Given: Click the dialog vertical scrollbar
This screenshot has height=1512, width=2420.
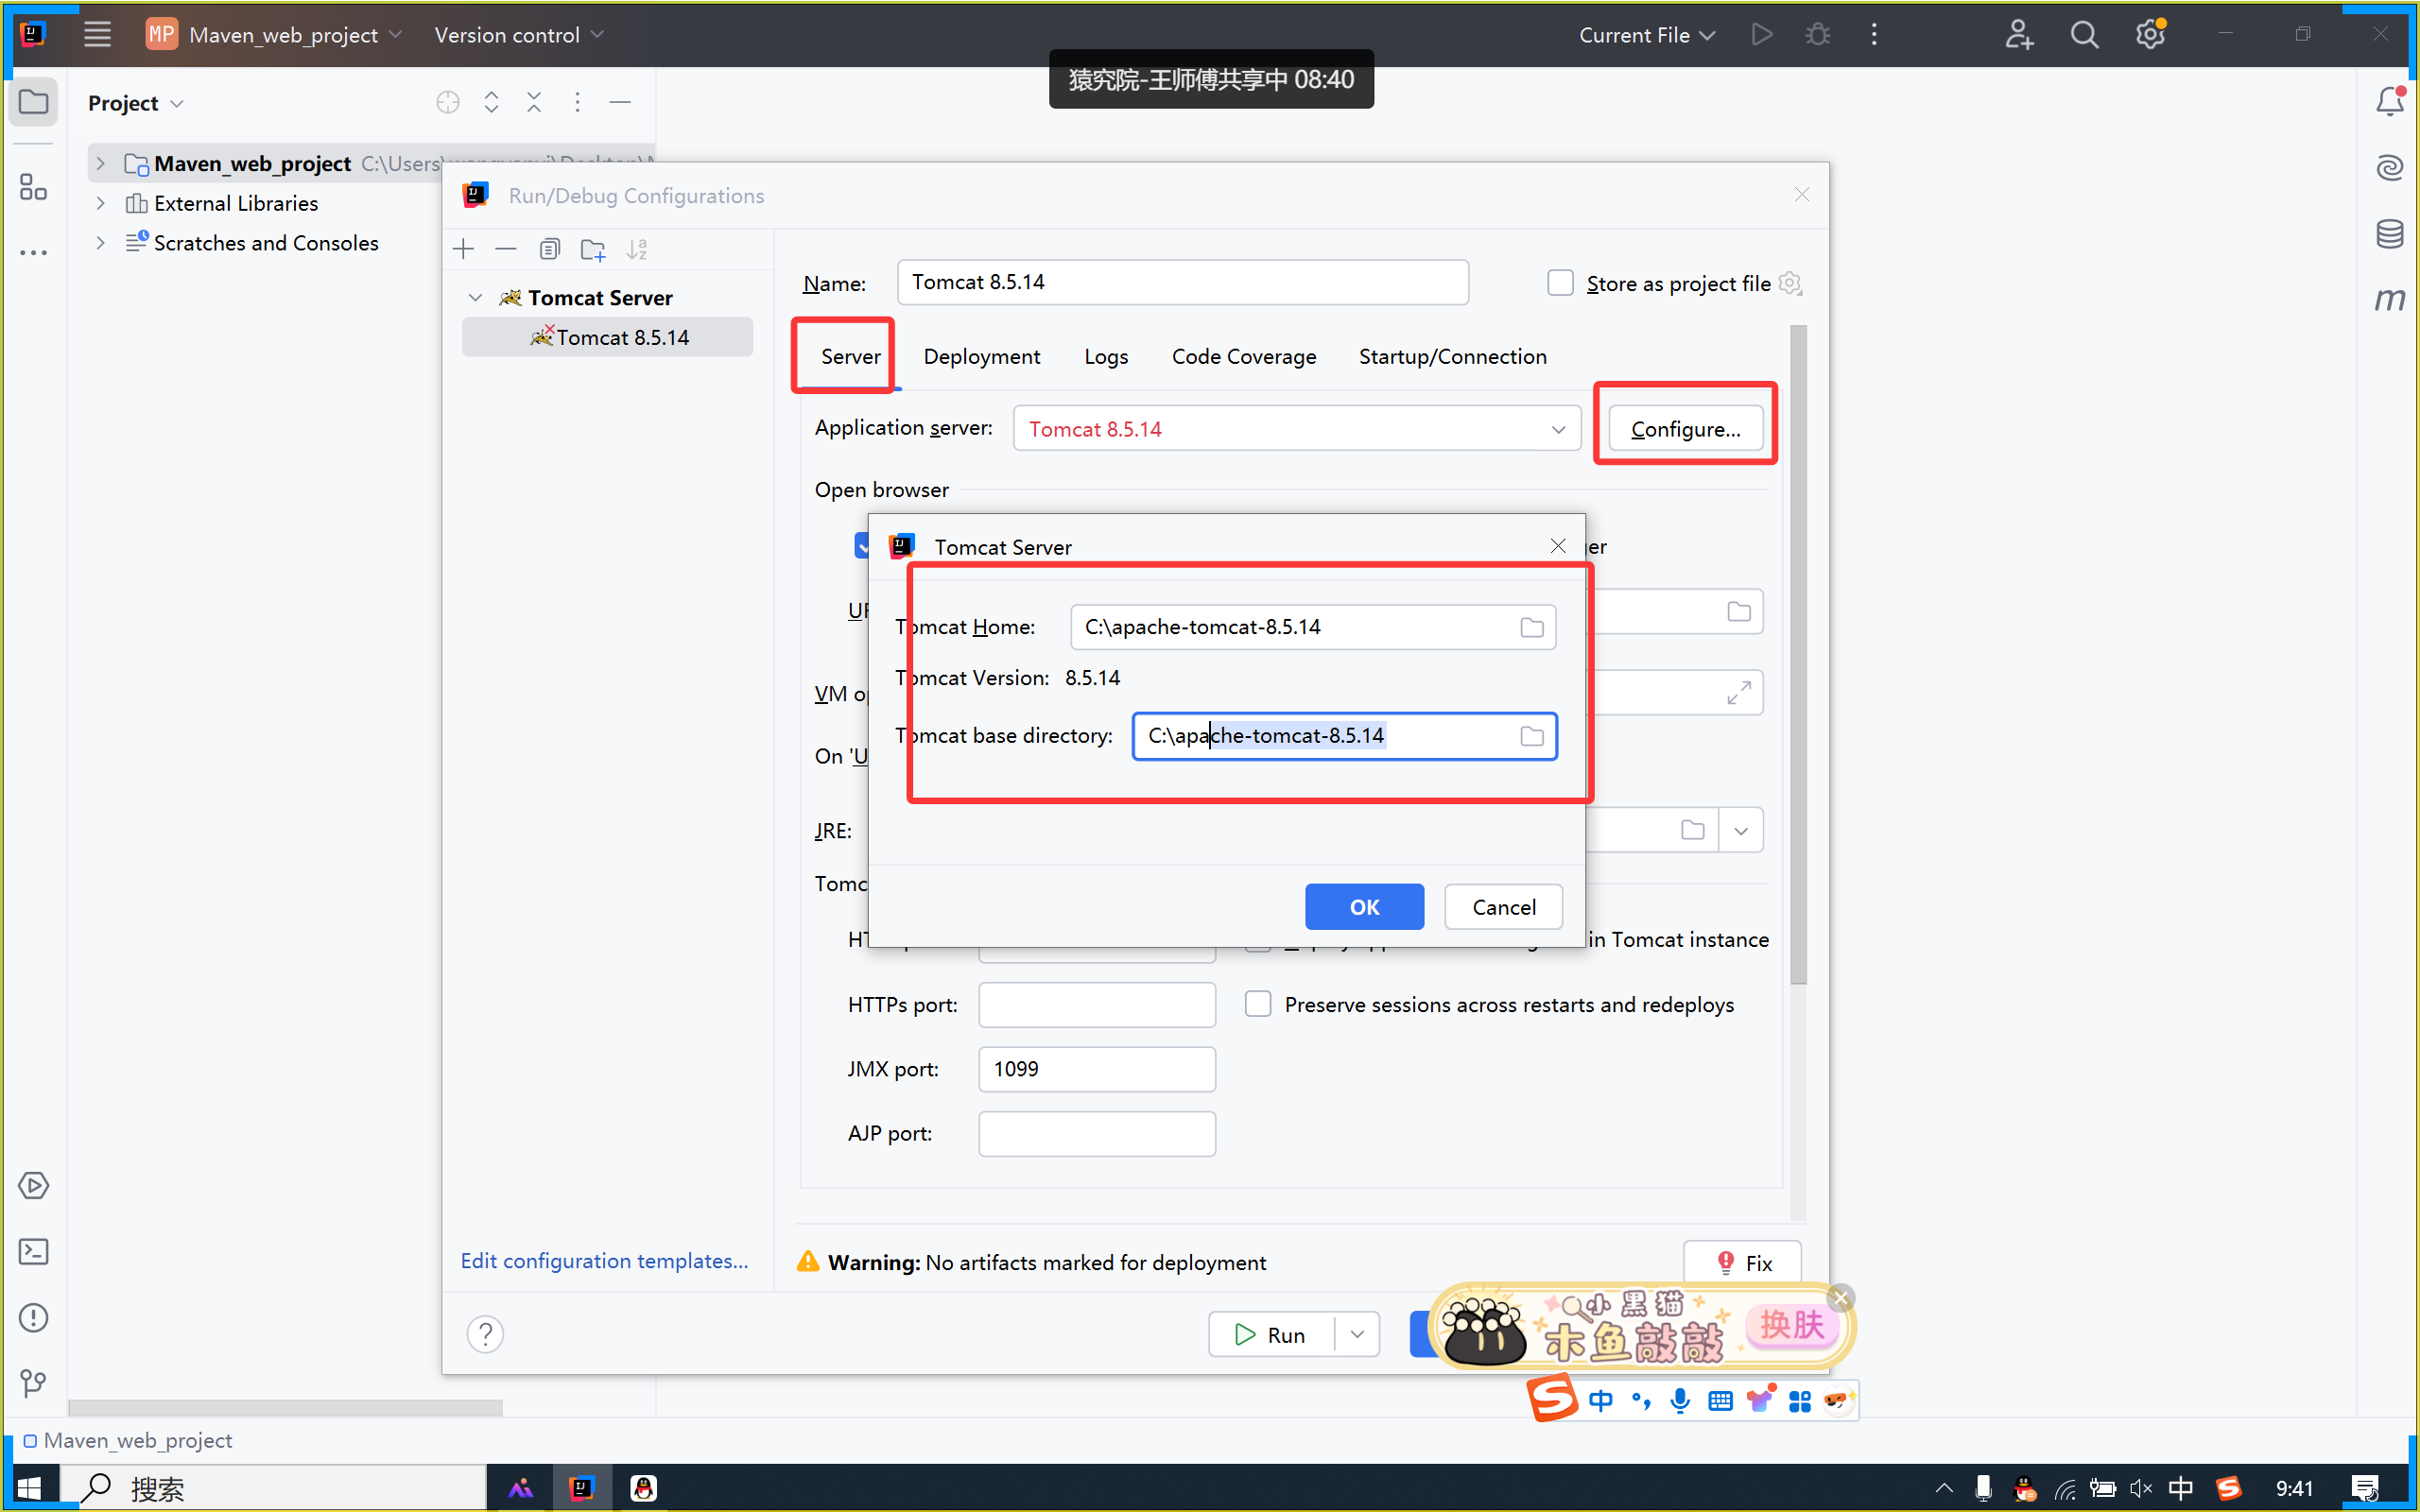Looking at the screenshot, I should [1798, 655].
